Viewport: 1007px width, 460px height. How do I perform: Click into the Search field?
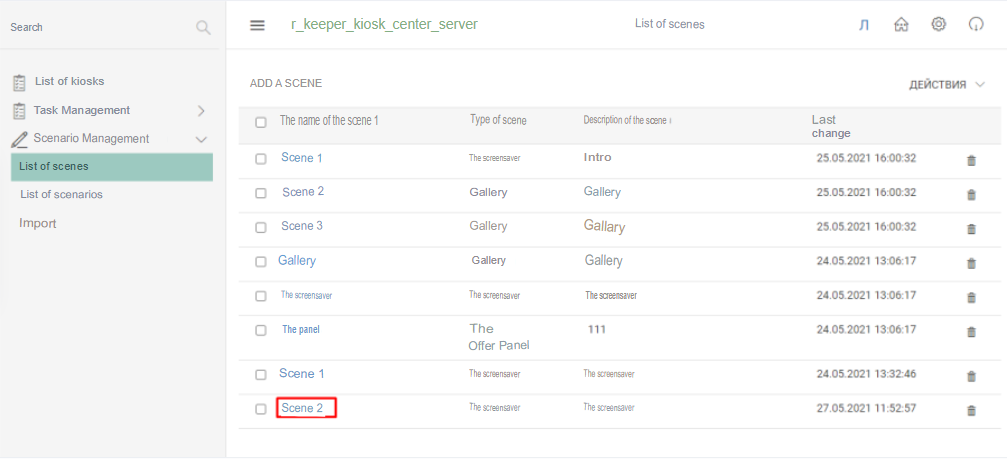tap(95, 28)
